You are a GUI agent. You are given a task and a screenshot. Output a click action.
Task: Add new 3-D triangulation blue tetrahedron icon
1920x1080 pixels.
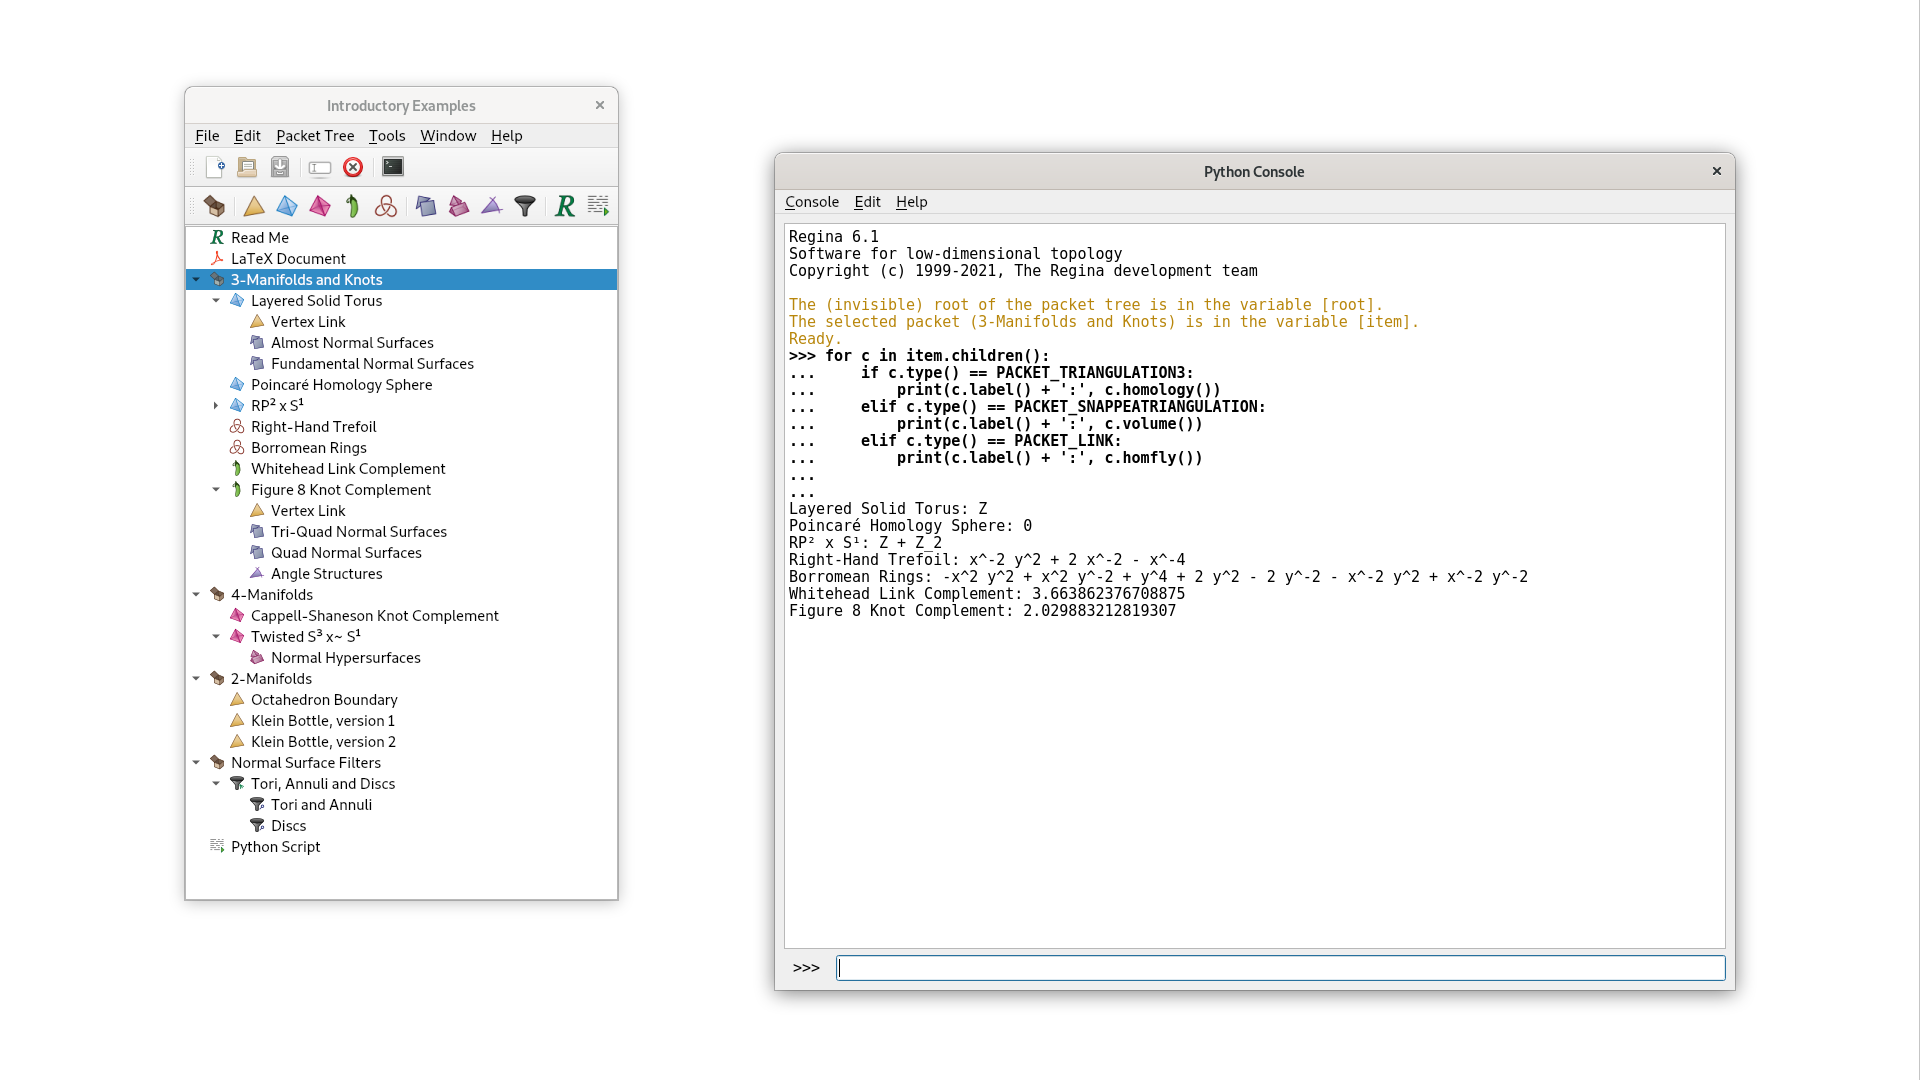[x=287, y=206]
